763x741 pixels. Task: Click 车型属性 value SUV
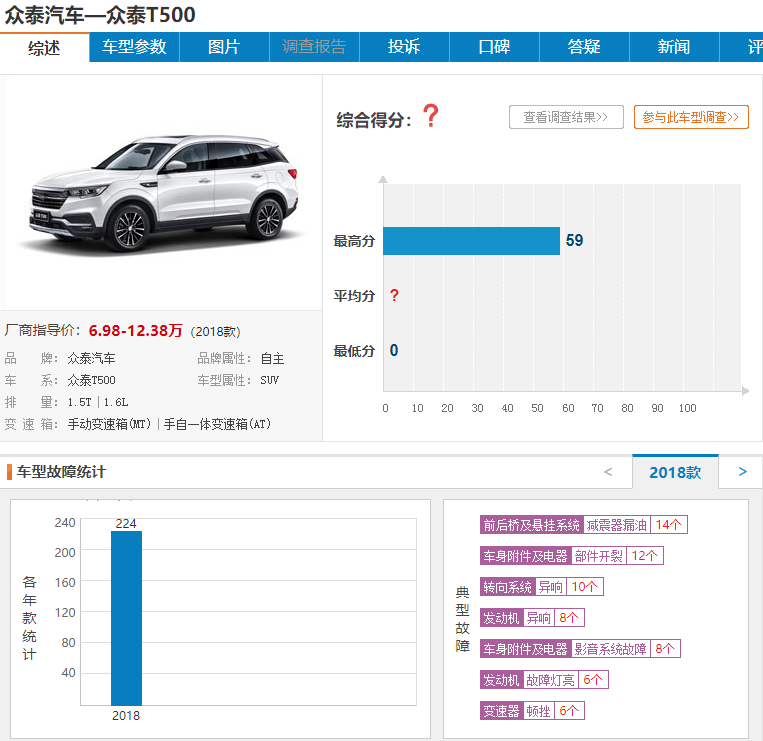270,380
